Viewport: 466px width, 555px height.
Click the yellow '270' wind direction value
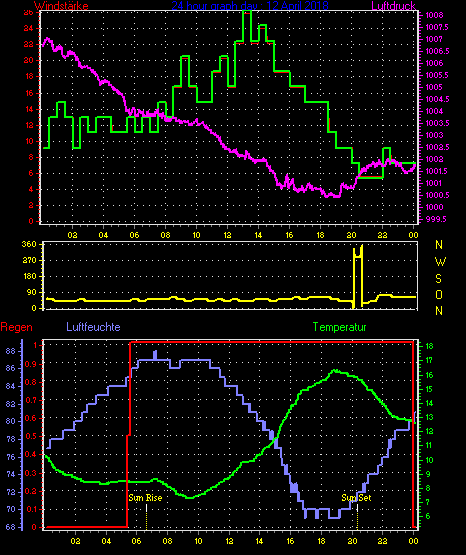(x=29, y=260)
